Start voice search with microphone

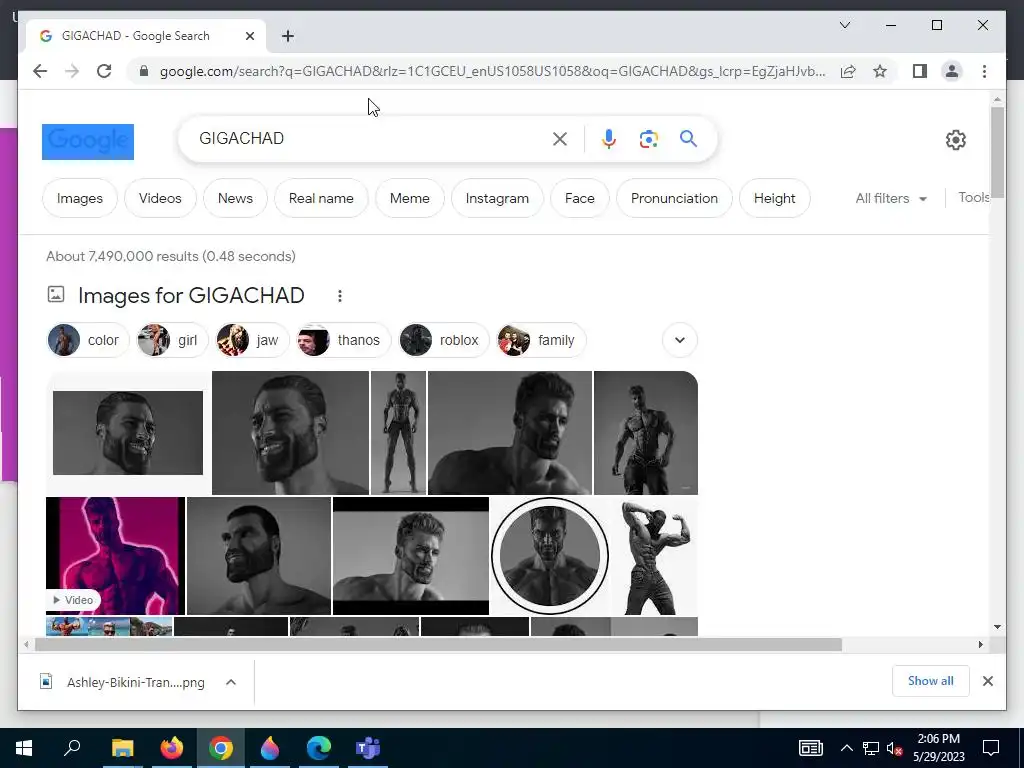(x=609, y=138)
